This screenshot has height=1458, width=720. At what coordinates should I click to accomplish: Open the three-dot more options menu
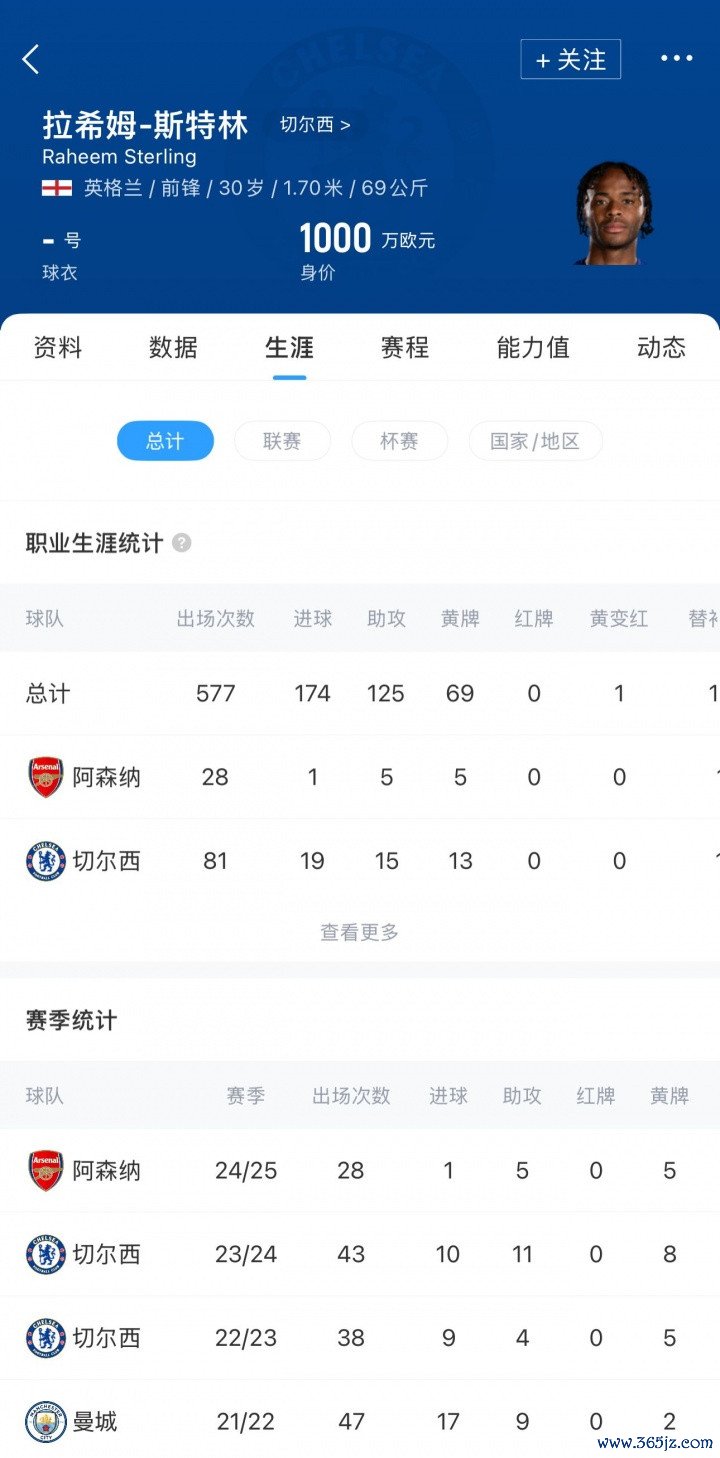click(676, 59)
